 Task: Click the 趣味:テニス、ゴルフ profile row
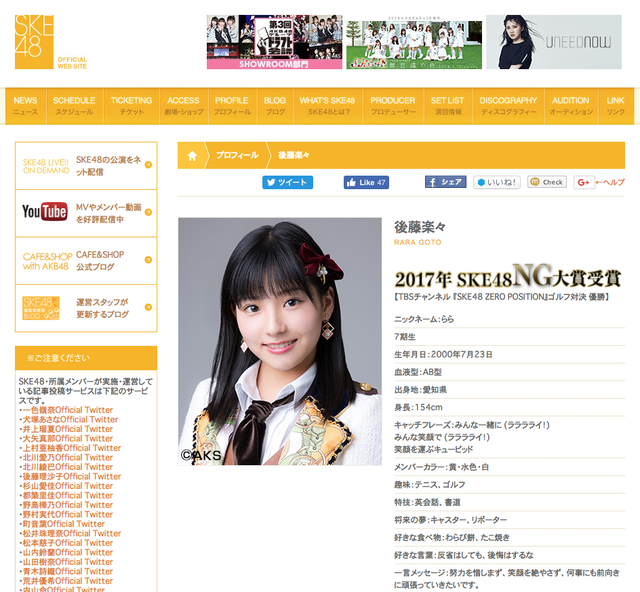(x=509, y=485)
